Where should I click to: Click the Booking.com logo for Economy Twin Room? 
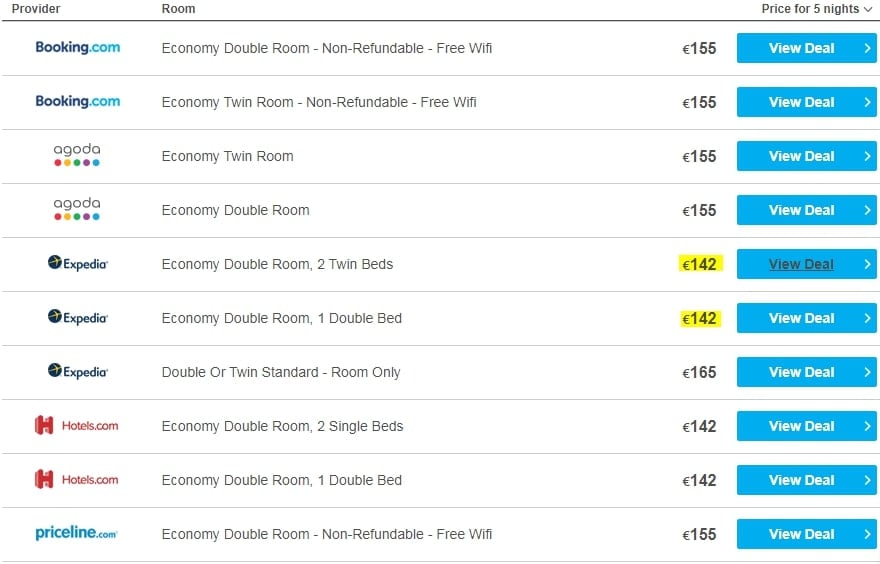point(77,101)
